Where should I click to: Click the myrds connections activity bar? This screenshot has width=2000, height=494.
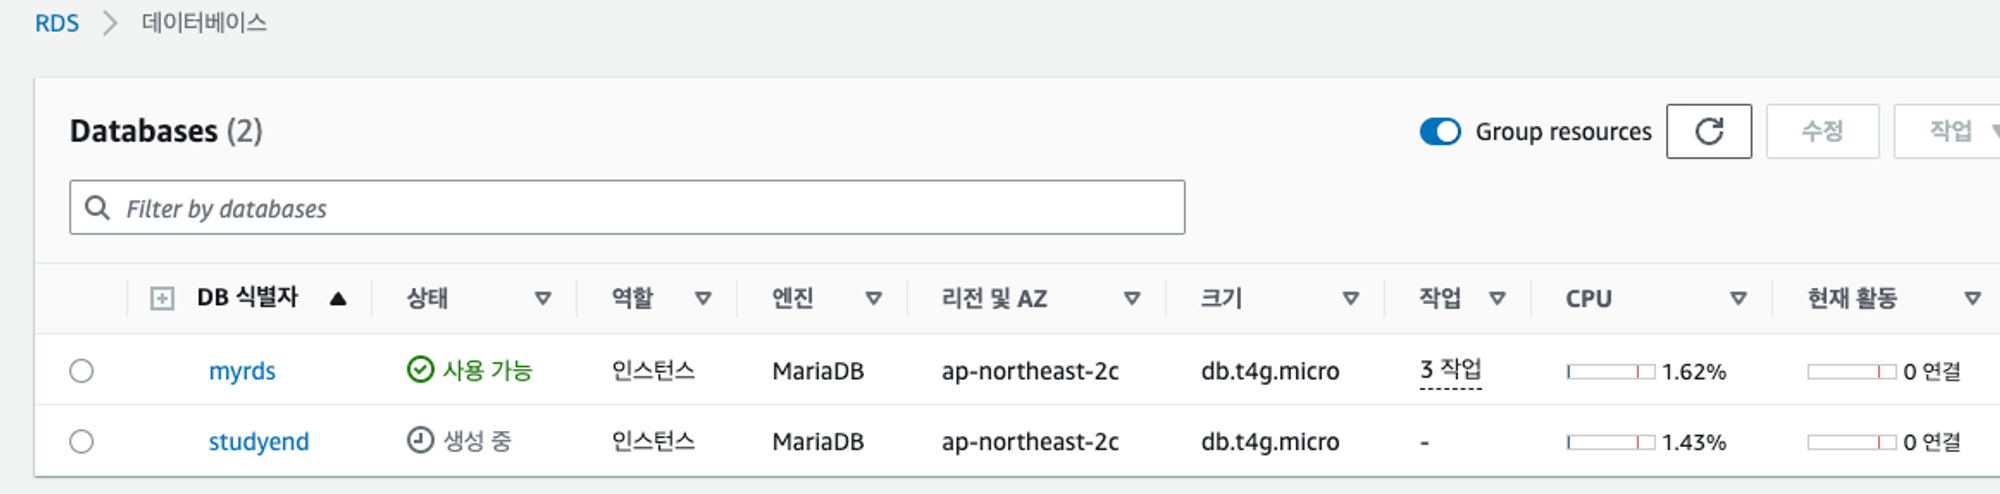coord(1852,372)
